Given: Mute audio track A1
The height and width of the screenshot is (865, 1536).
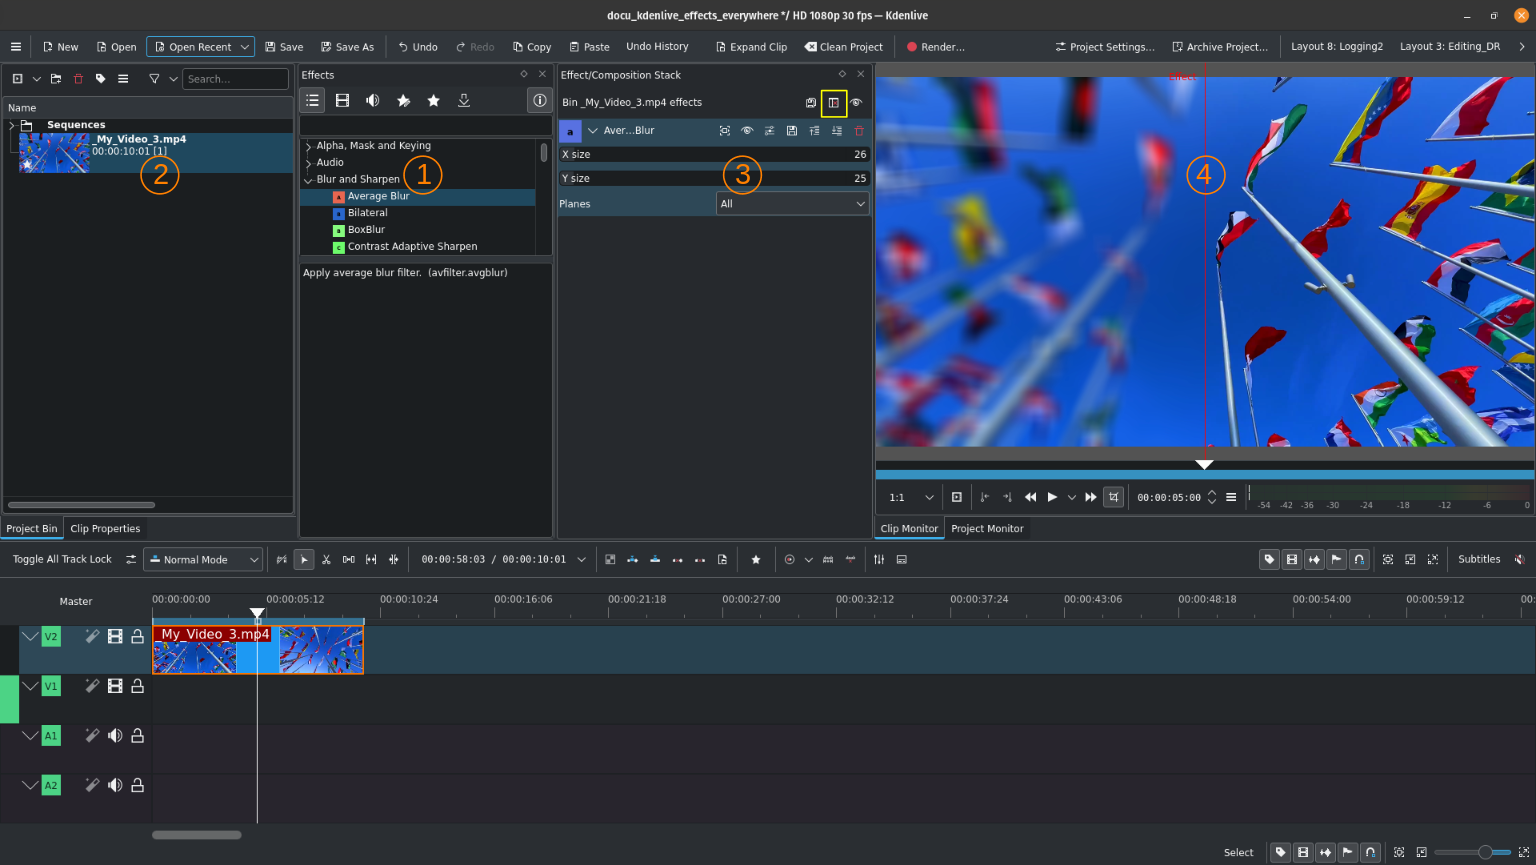Looking at the screenshot, I should tap(115, 736).
